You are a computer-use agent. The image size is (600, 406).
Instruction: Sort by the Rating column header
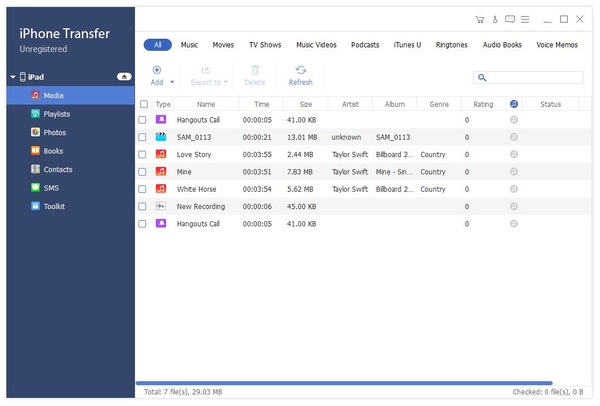pos(483,104)
